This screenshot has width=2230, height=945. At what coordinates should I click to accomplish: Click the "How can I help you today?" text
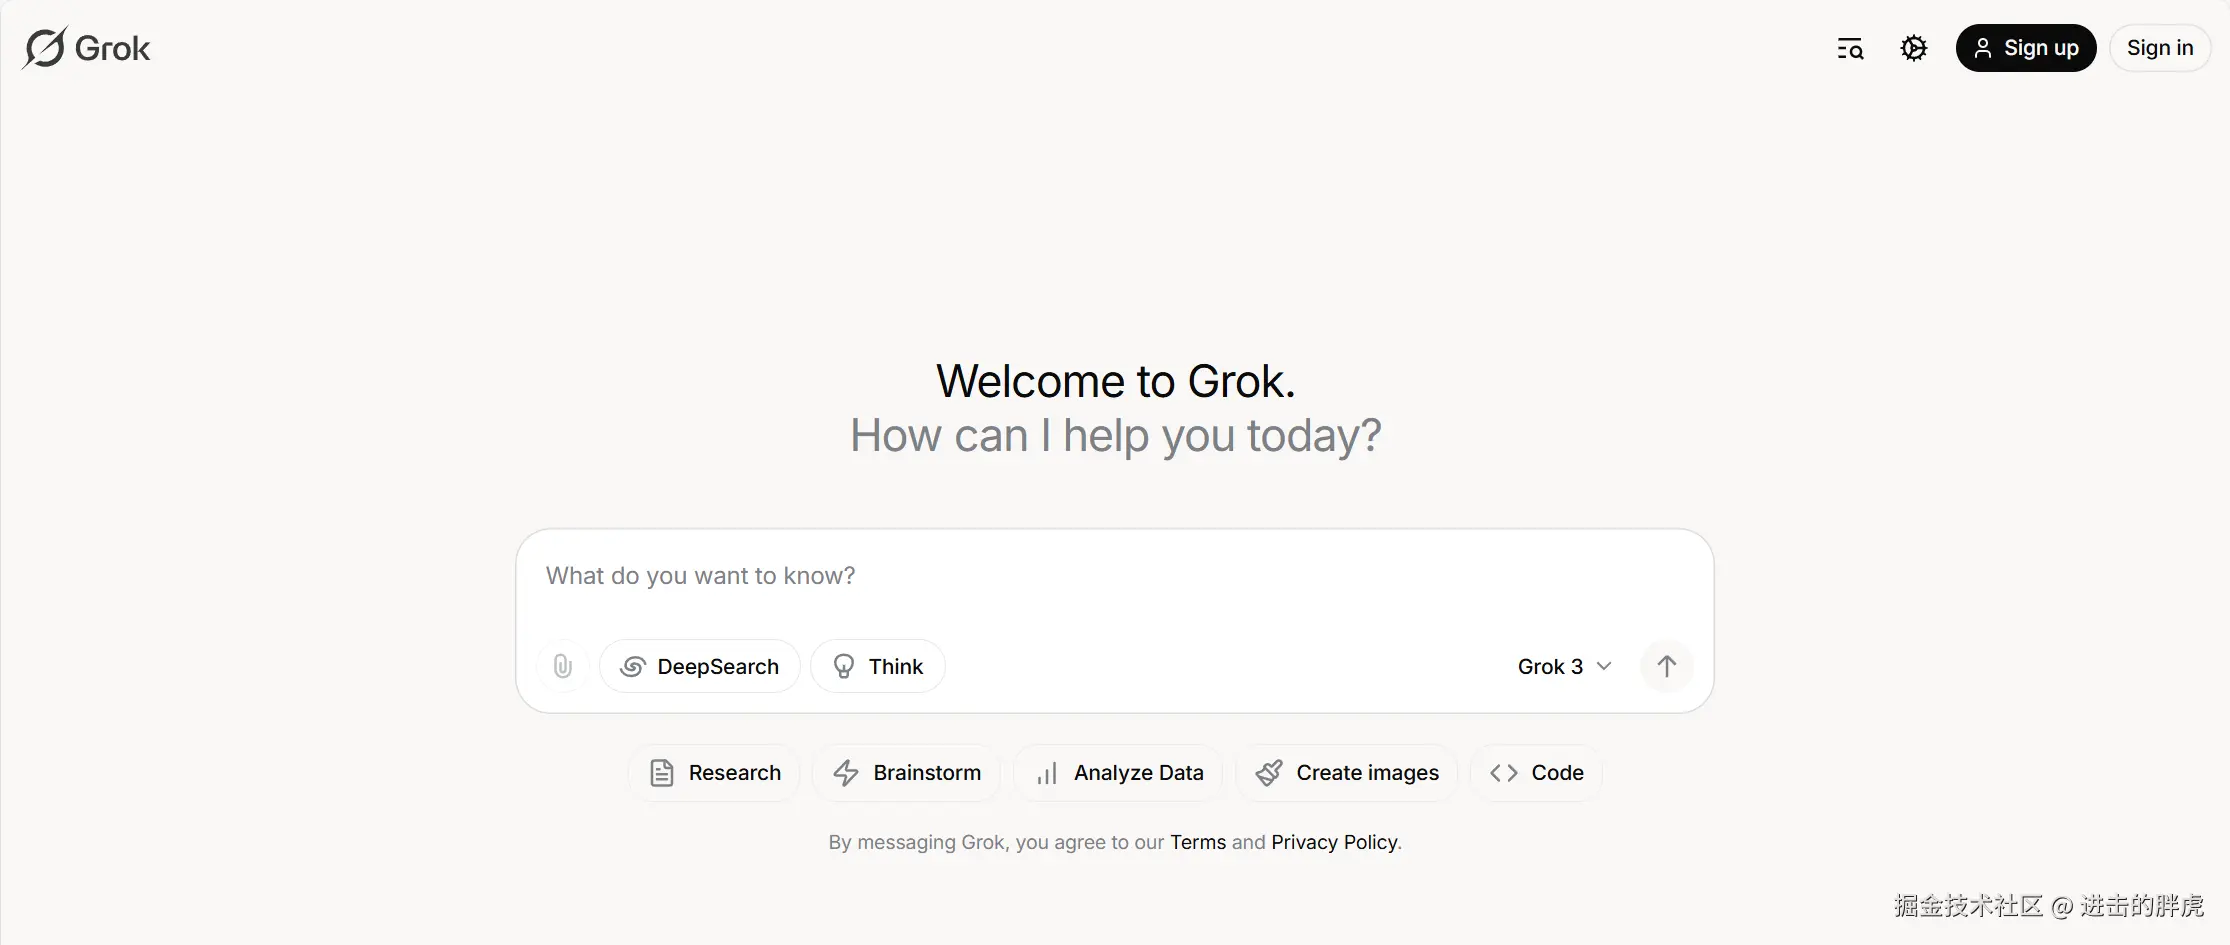coord(1116,436)
